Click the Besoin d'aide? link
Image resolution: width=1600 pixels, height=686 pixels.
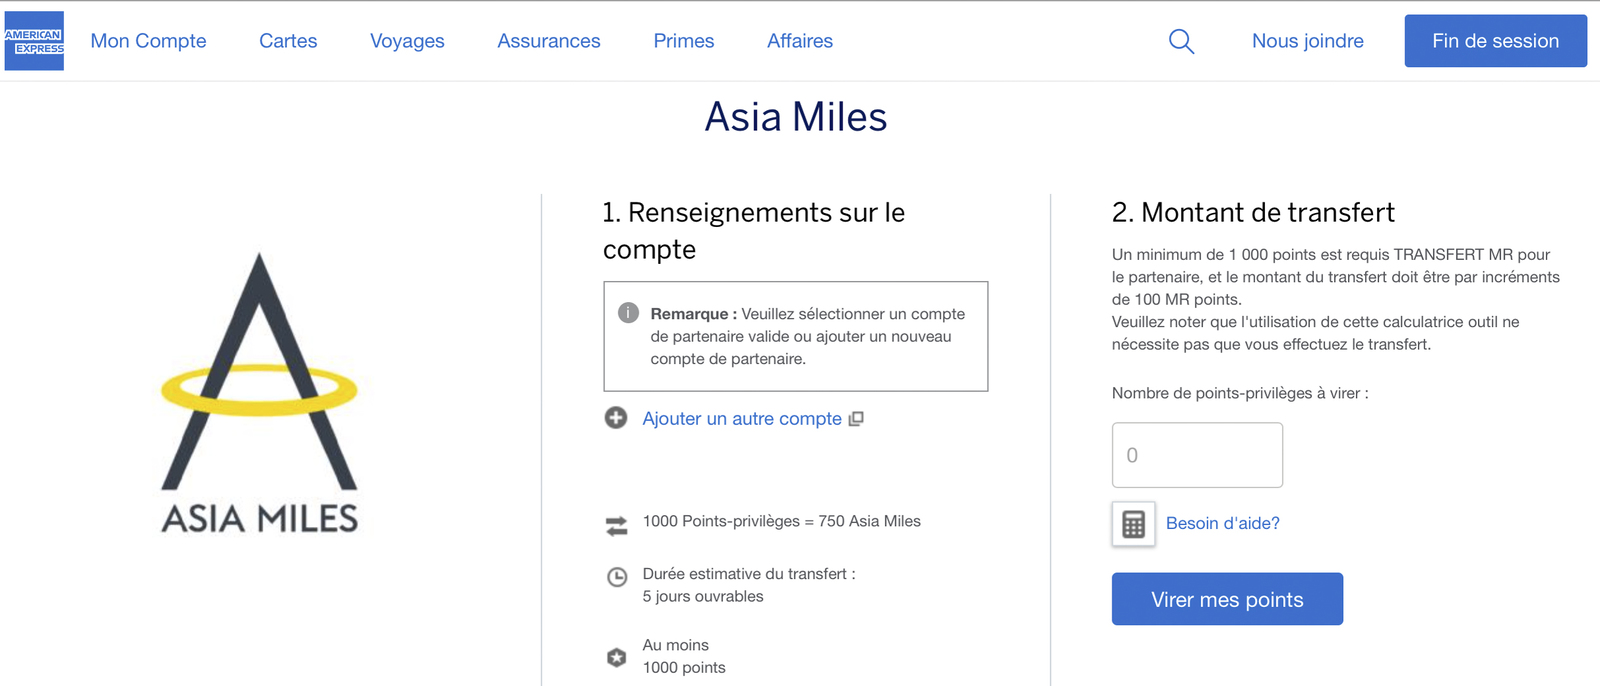coord(1223,523)
